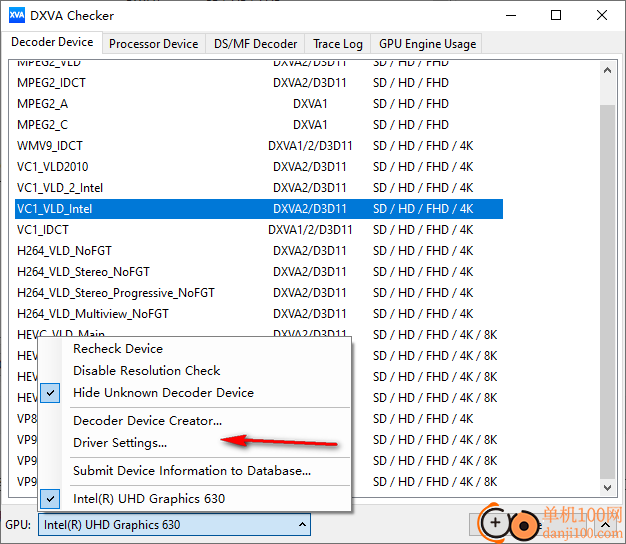Click DXVA1/2/D3D11 cell in WMV9_IDCT row

(x=310, y=146)
